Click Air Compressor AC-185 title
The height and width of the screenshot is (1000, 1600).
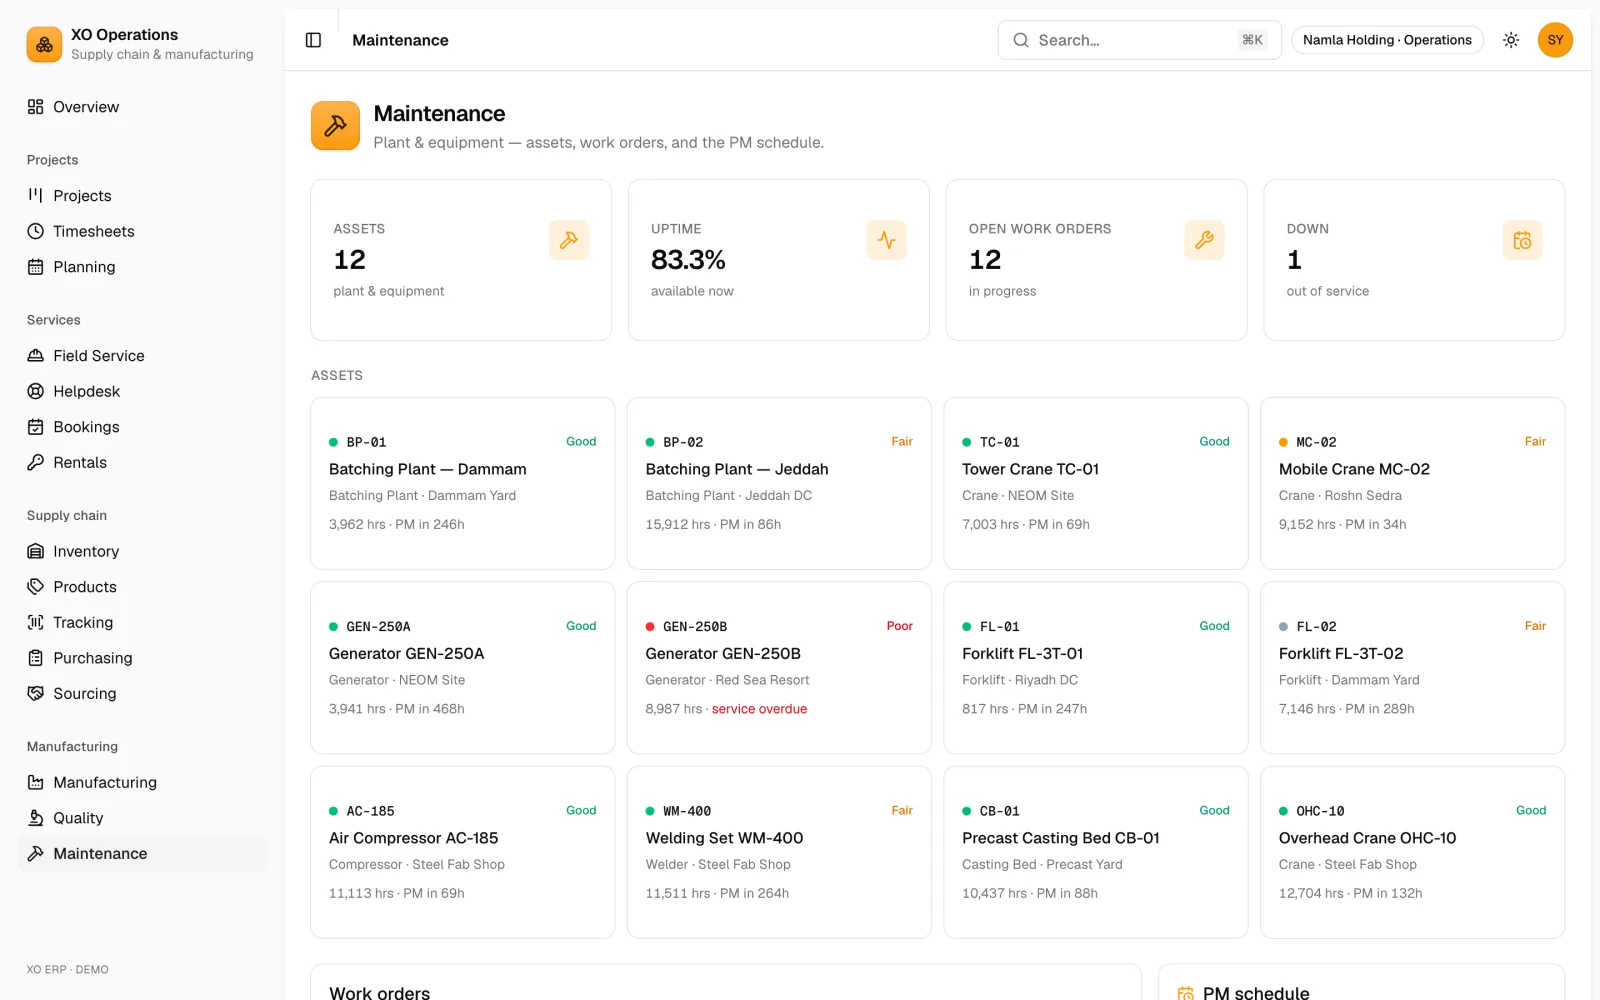click(413, 838)
